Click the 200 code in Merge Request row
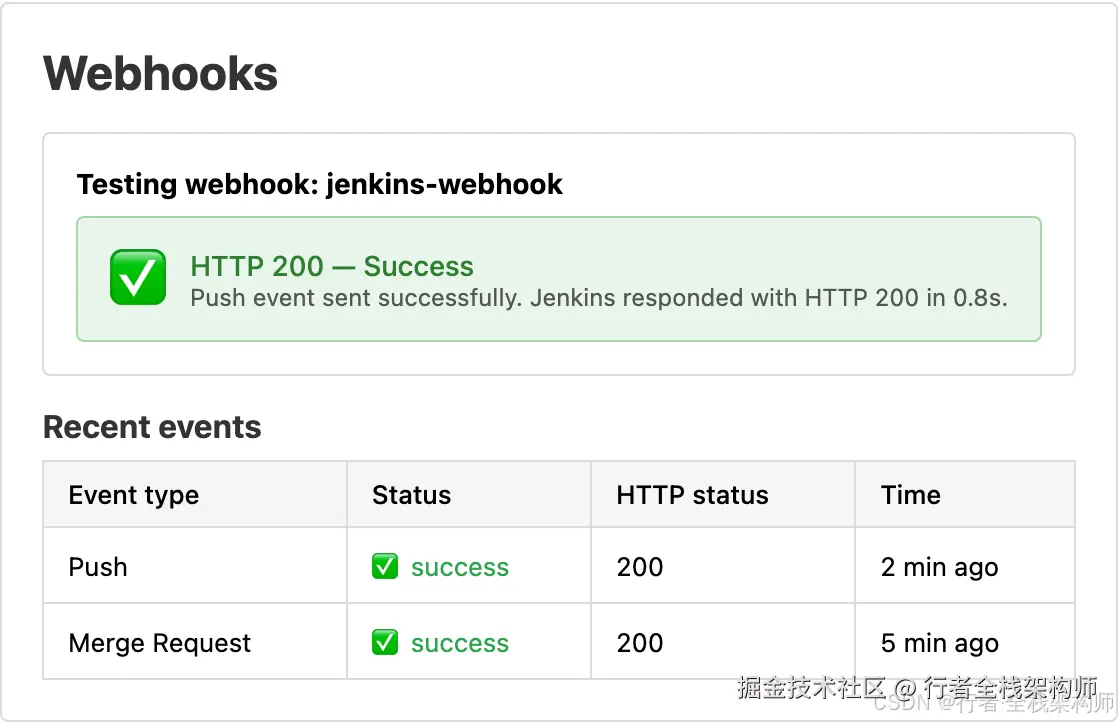The width and height of the screenshot is (1118, 722). coord(640,643)
